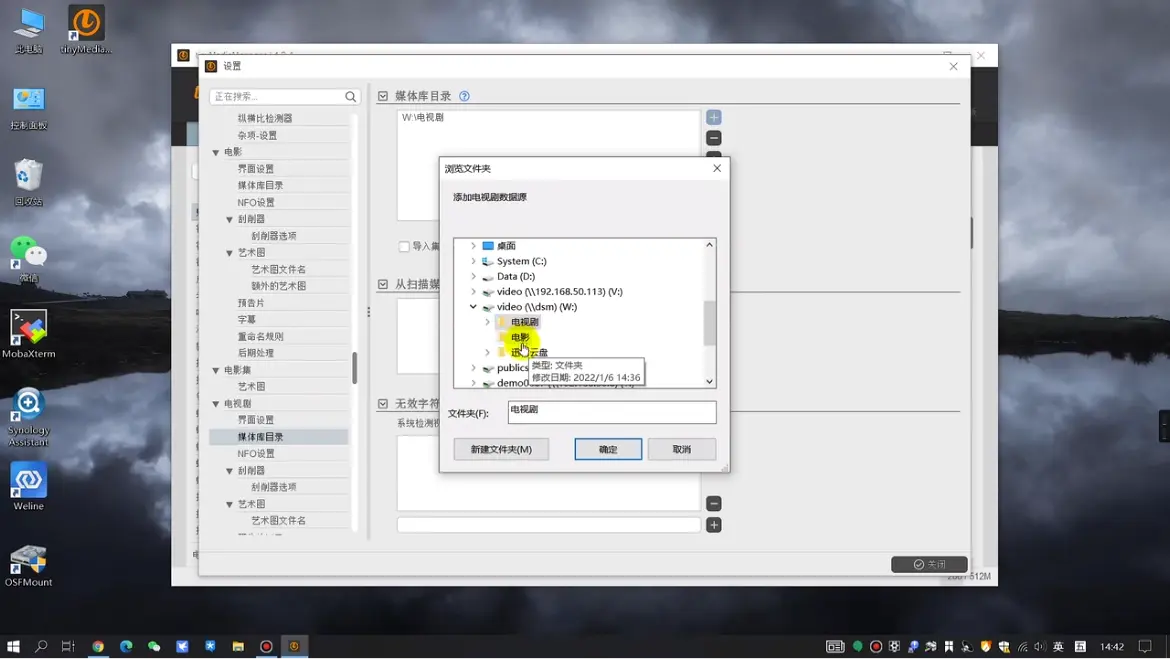Toggle the 从扫描 section collapse box
The height and width of the screenshot is (659, 1170).
click(383, 285)
